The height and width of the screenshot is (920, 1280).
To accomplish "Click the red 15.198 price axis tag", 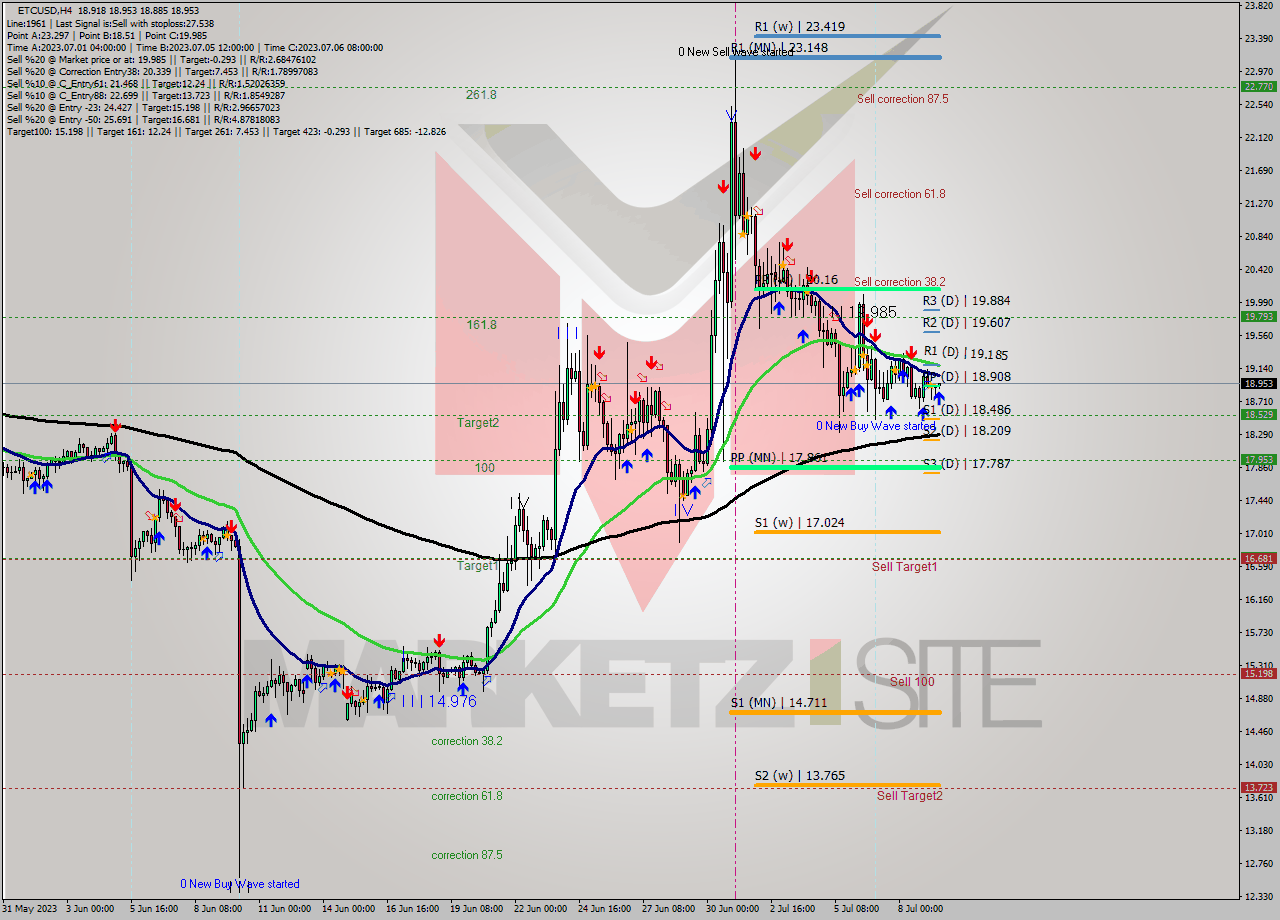I will [x=1258, y=673].
